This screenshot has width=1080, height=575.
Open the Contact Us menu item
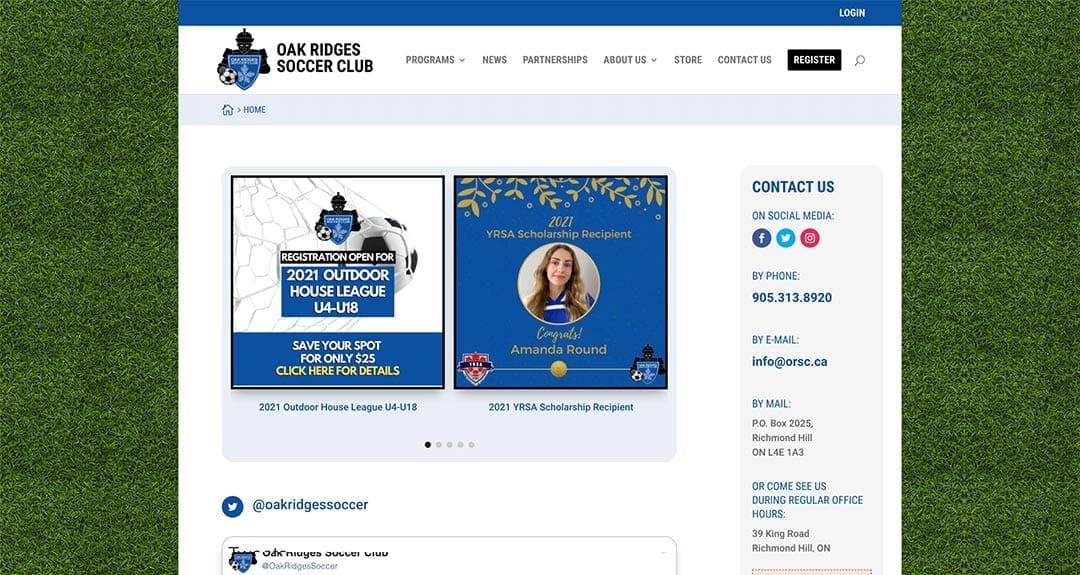[745, 60]
